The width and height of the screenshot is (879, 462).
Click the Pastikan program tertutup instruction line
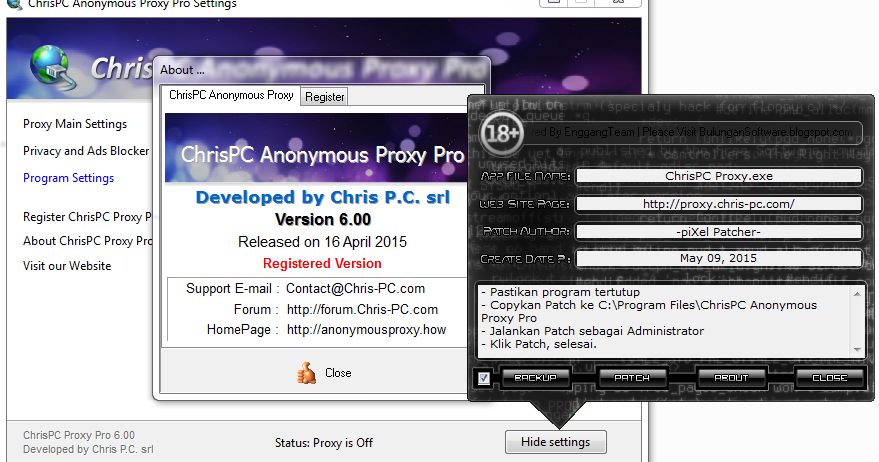point(561,292)
